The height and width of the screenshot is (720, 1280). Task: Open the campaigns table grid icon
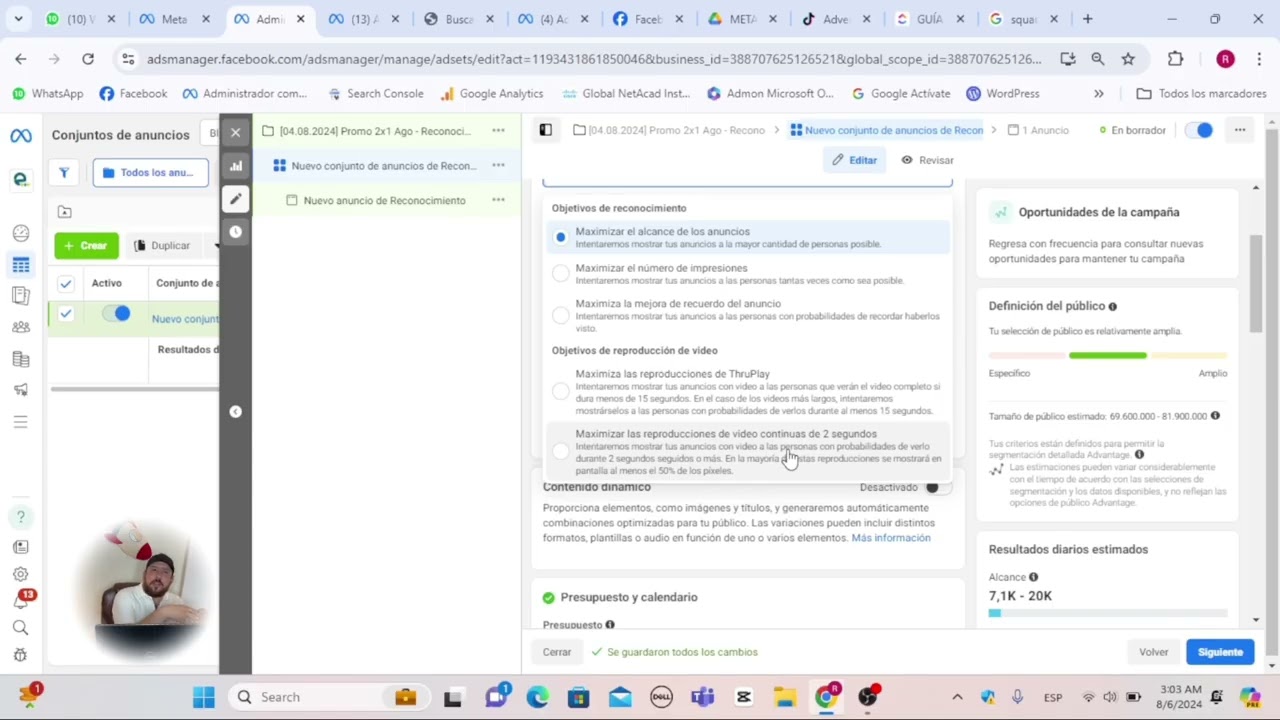21,265
